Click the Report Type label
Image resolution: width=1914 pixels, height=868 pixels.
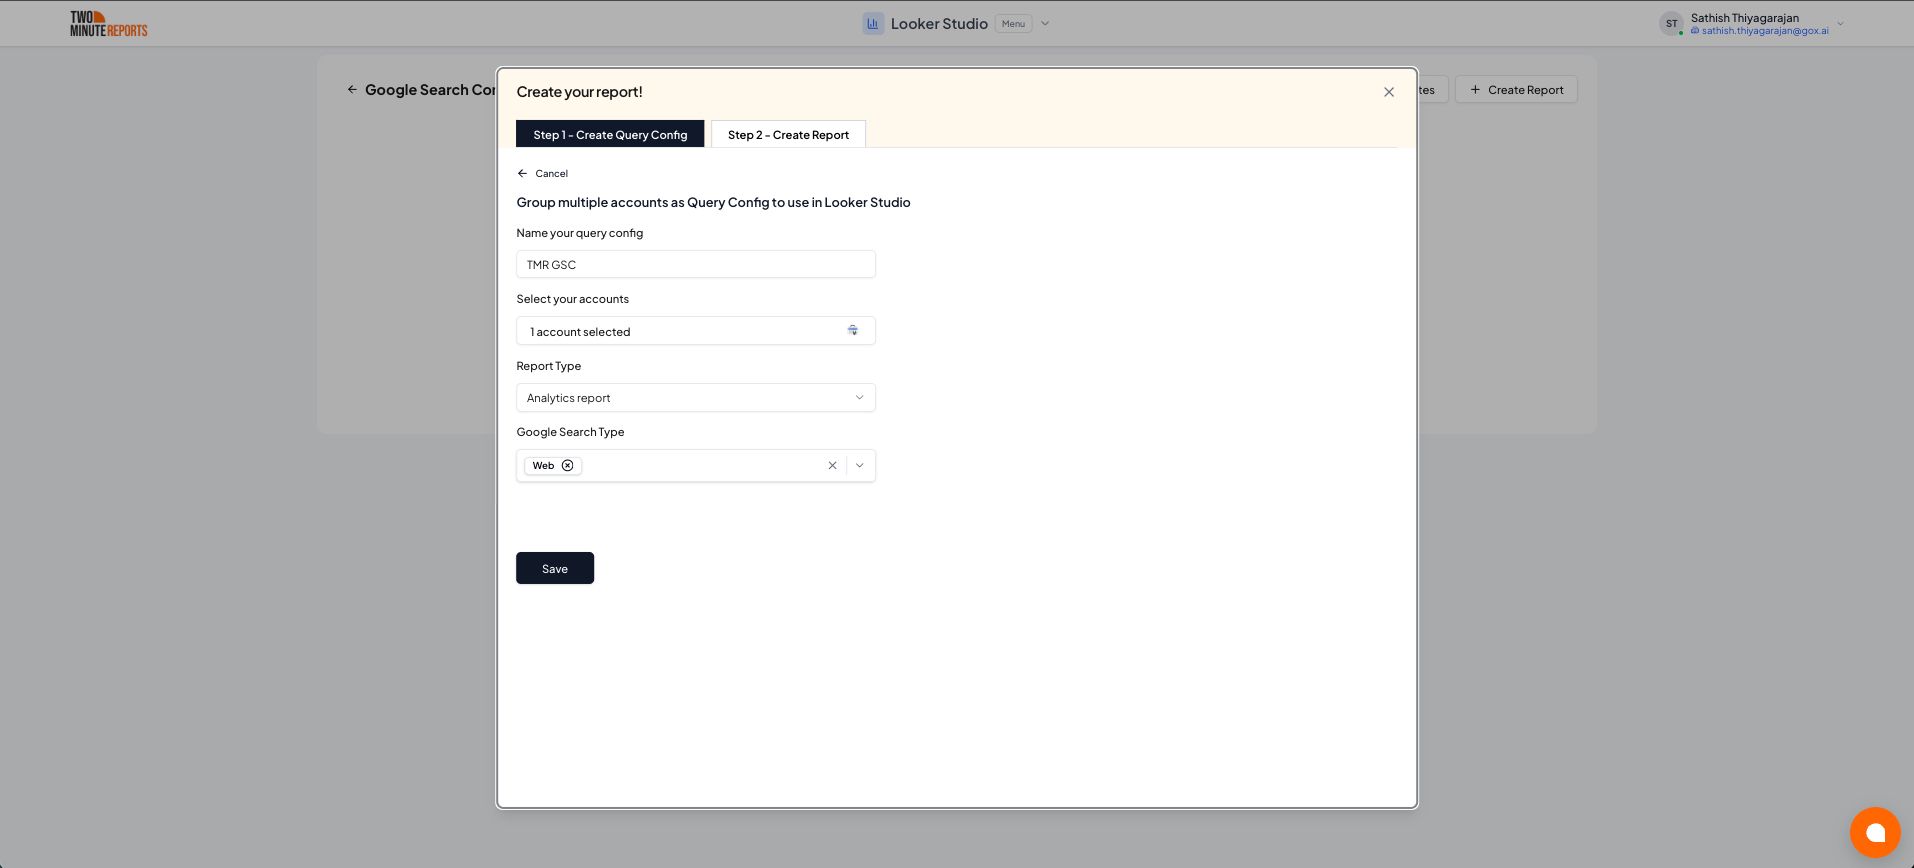point(548,366)
